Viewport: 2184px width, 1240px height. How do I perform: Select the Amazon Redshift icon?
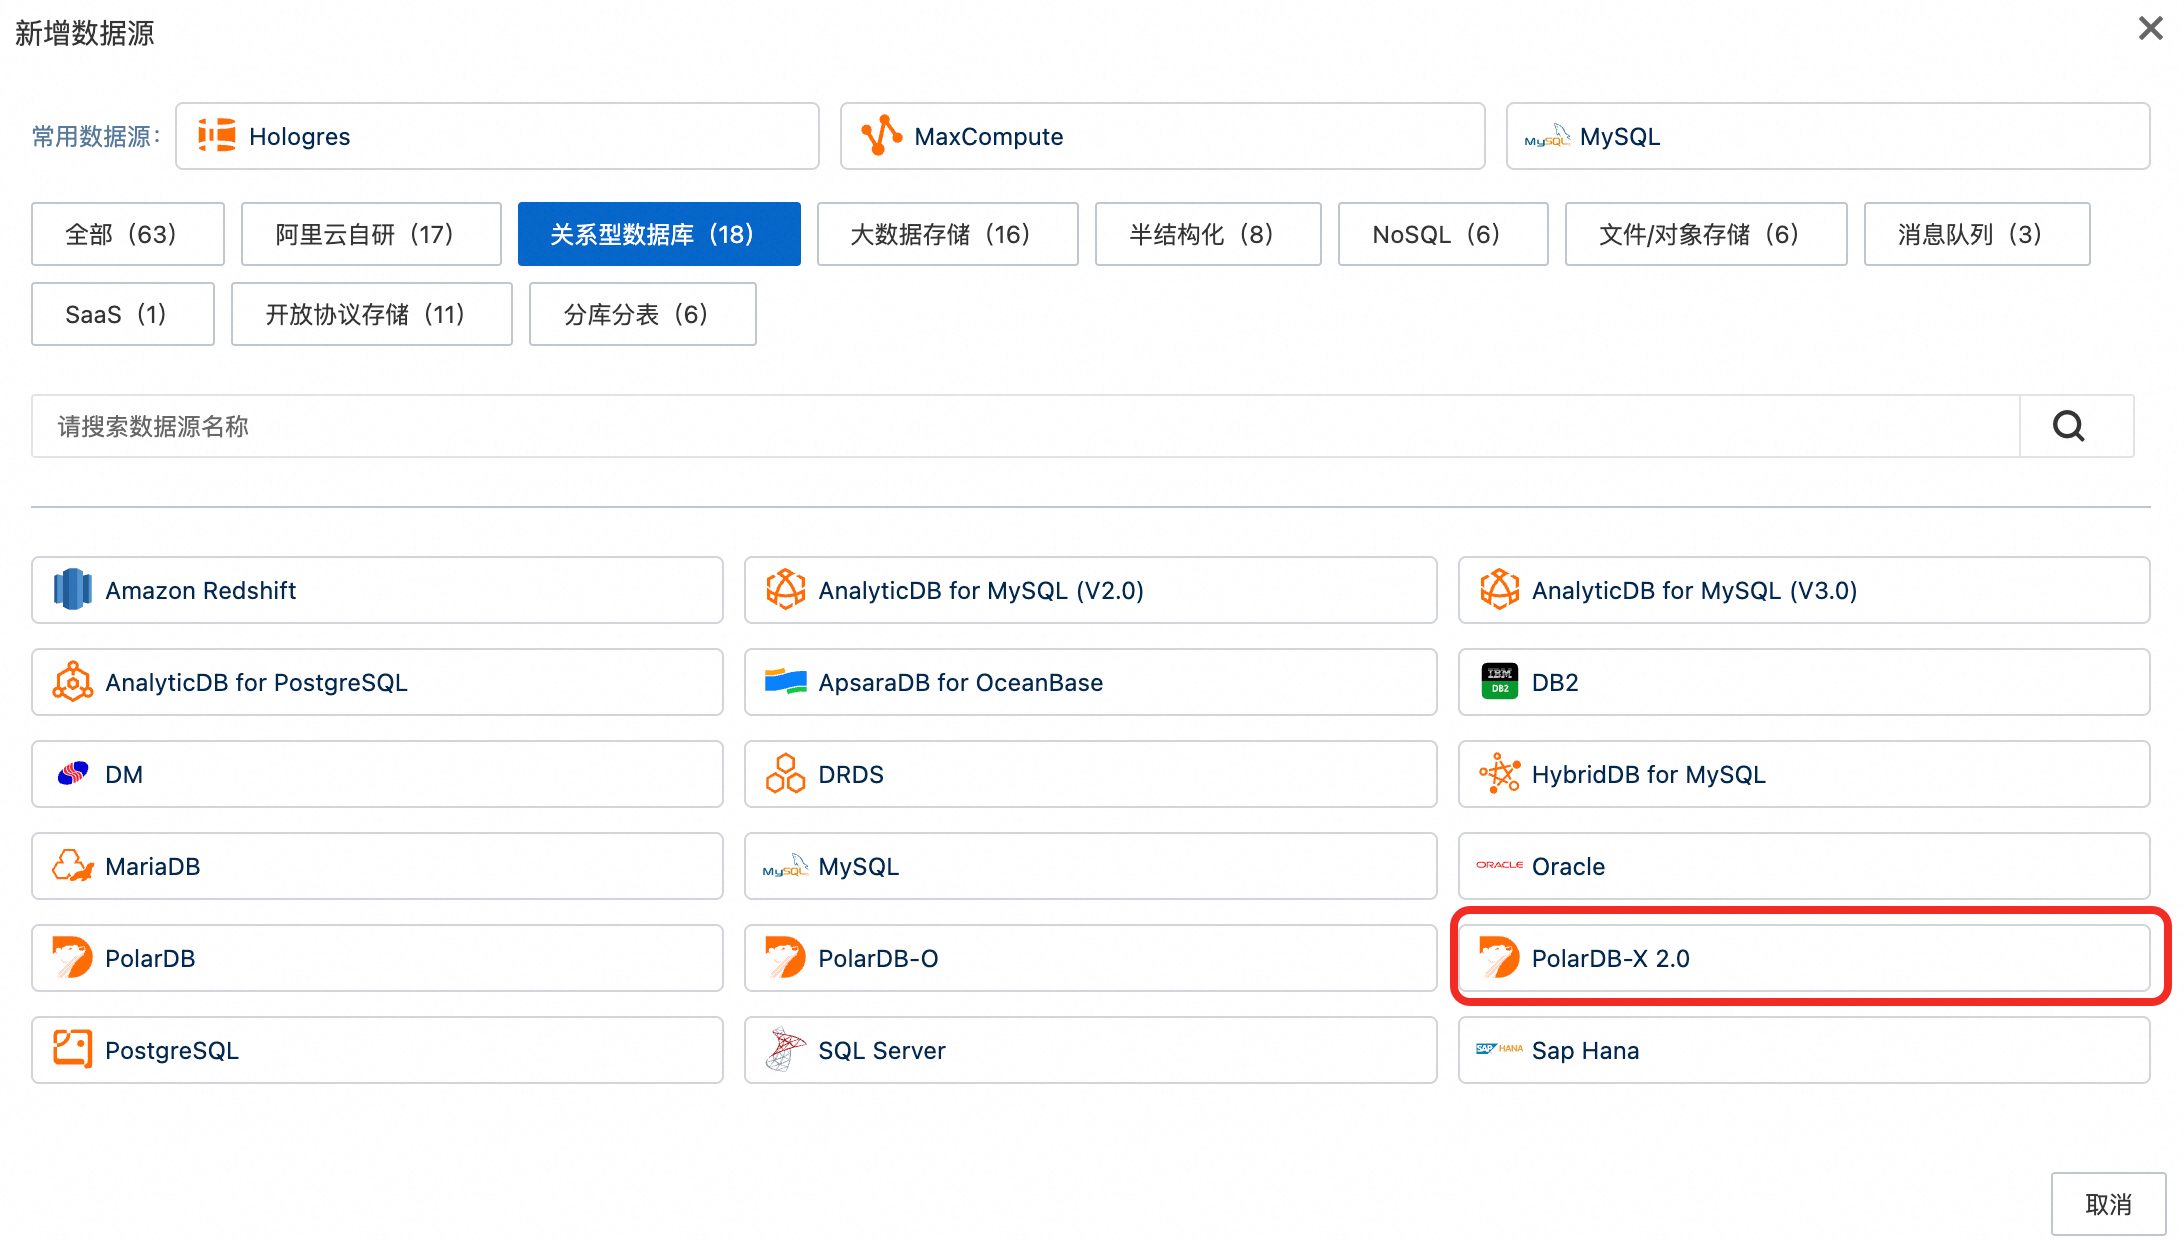pos(72,590)
